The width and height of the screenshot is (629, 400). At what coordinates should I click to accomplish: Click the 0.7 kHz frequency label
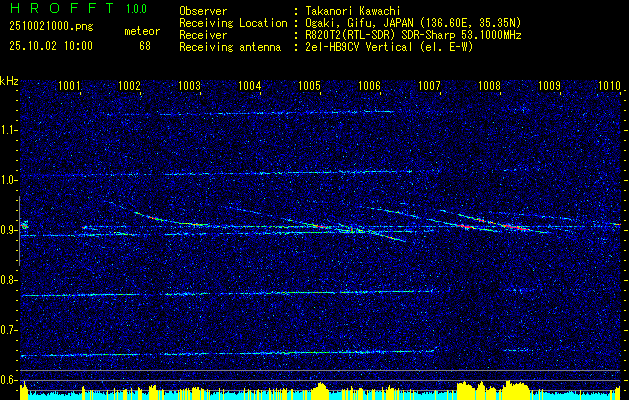pyautogui.click(x=8, y=330)
